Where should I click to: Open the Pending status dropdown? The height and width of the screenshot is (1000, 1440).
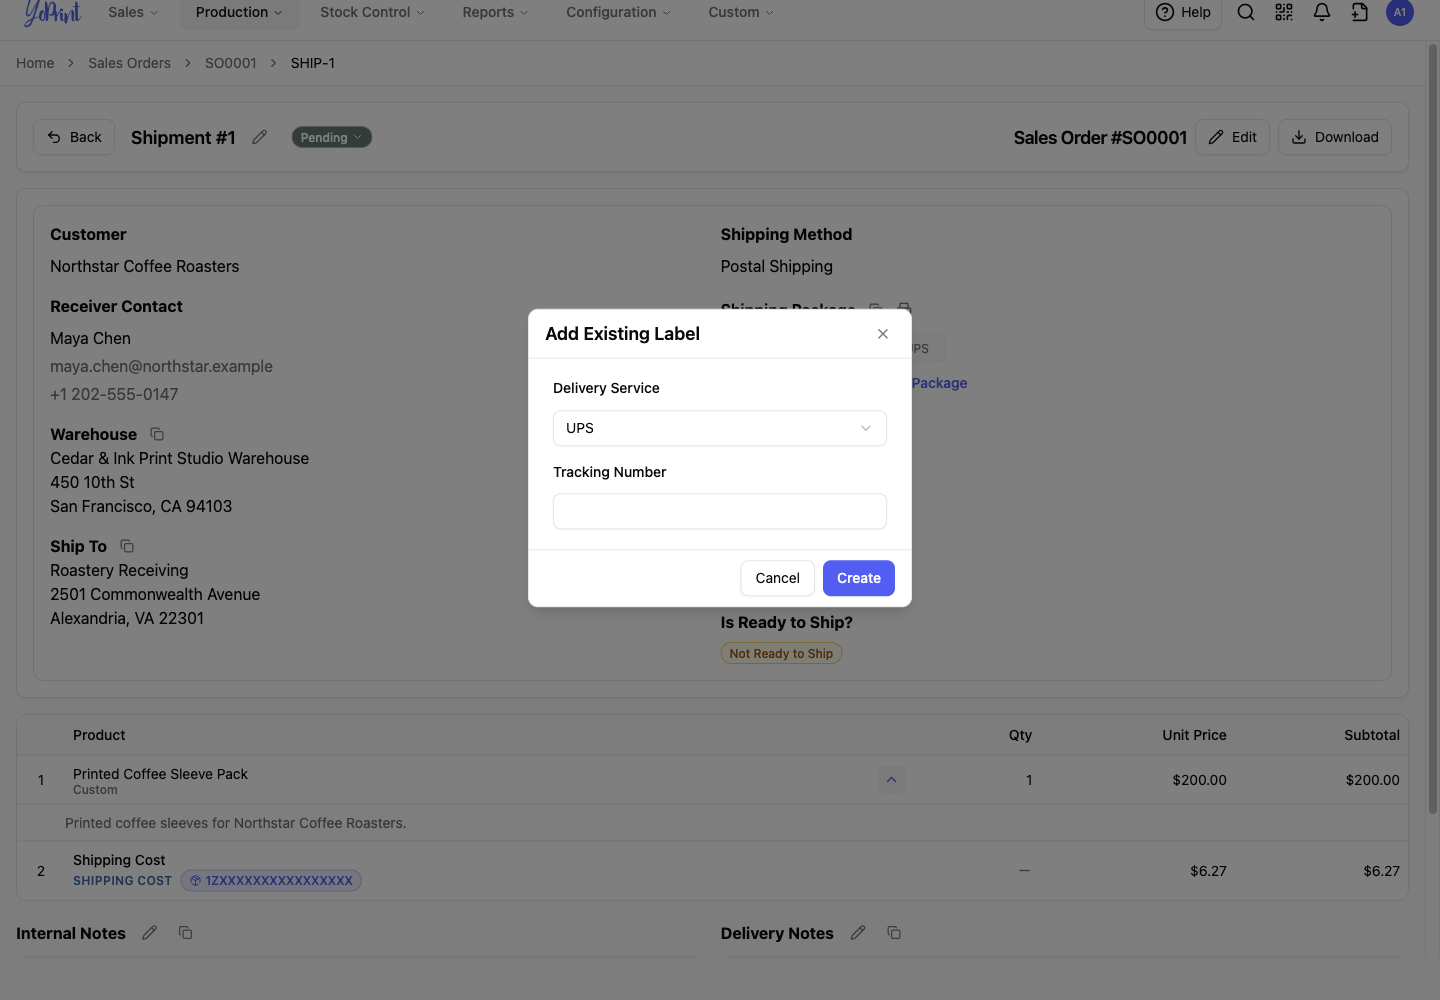point(331,137)
